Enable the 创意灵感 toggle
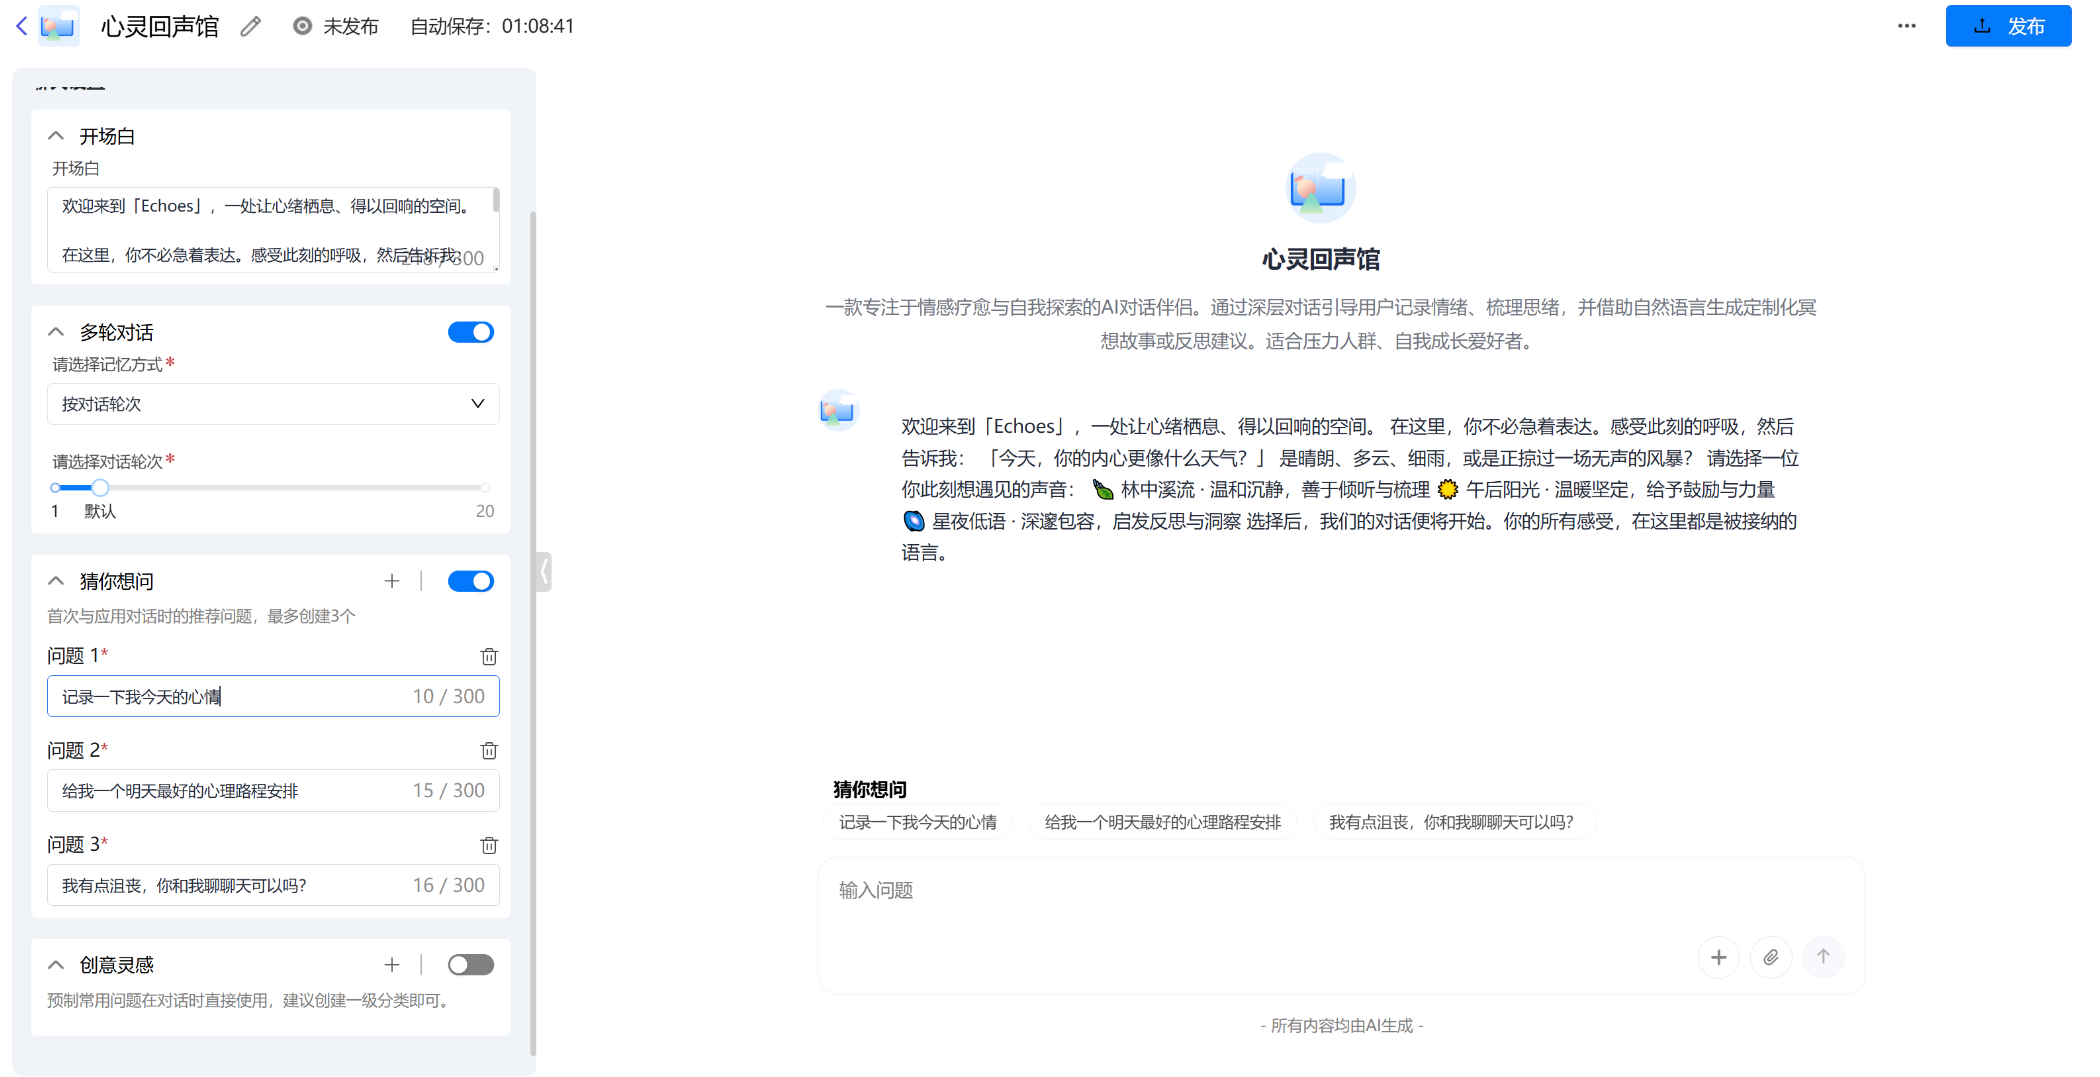The width and height of the screenshot is (2100, 1077). [x=471, y=964]
